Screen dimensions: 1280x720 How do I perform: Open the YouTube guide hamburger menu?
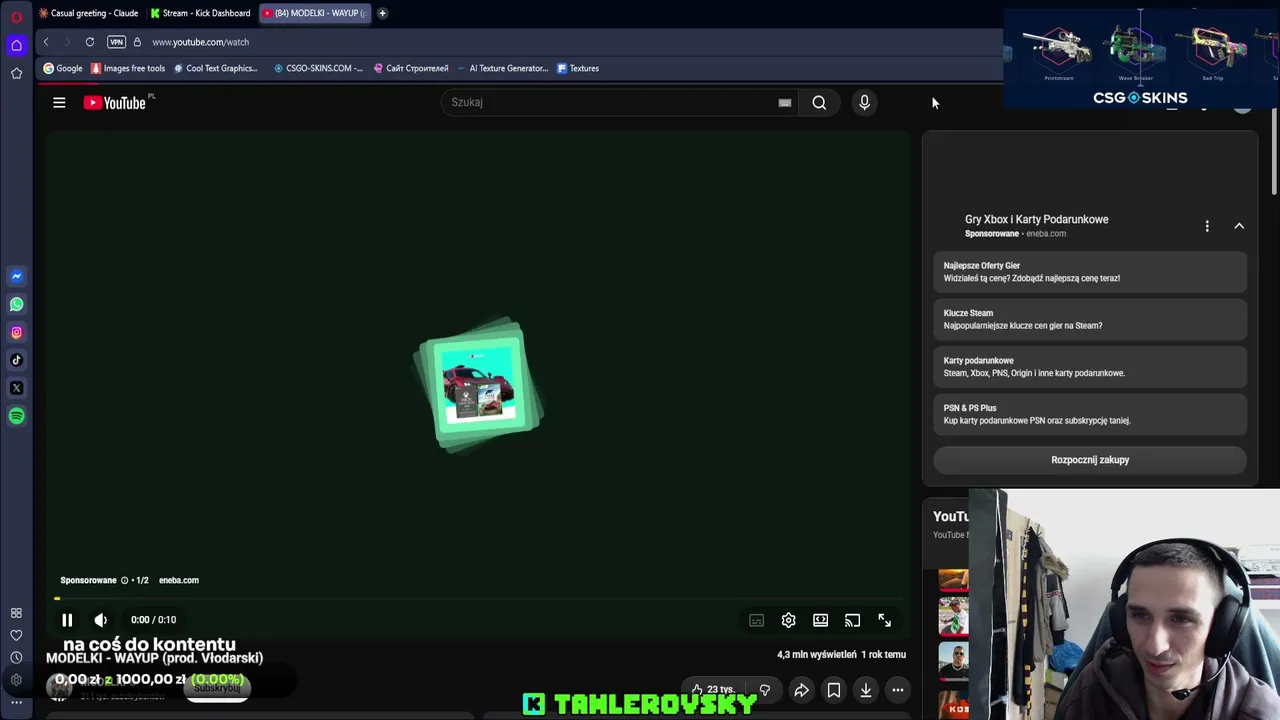coord(59,102)
